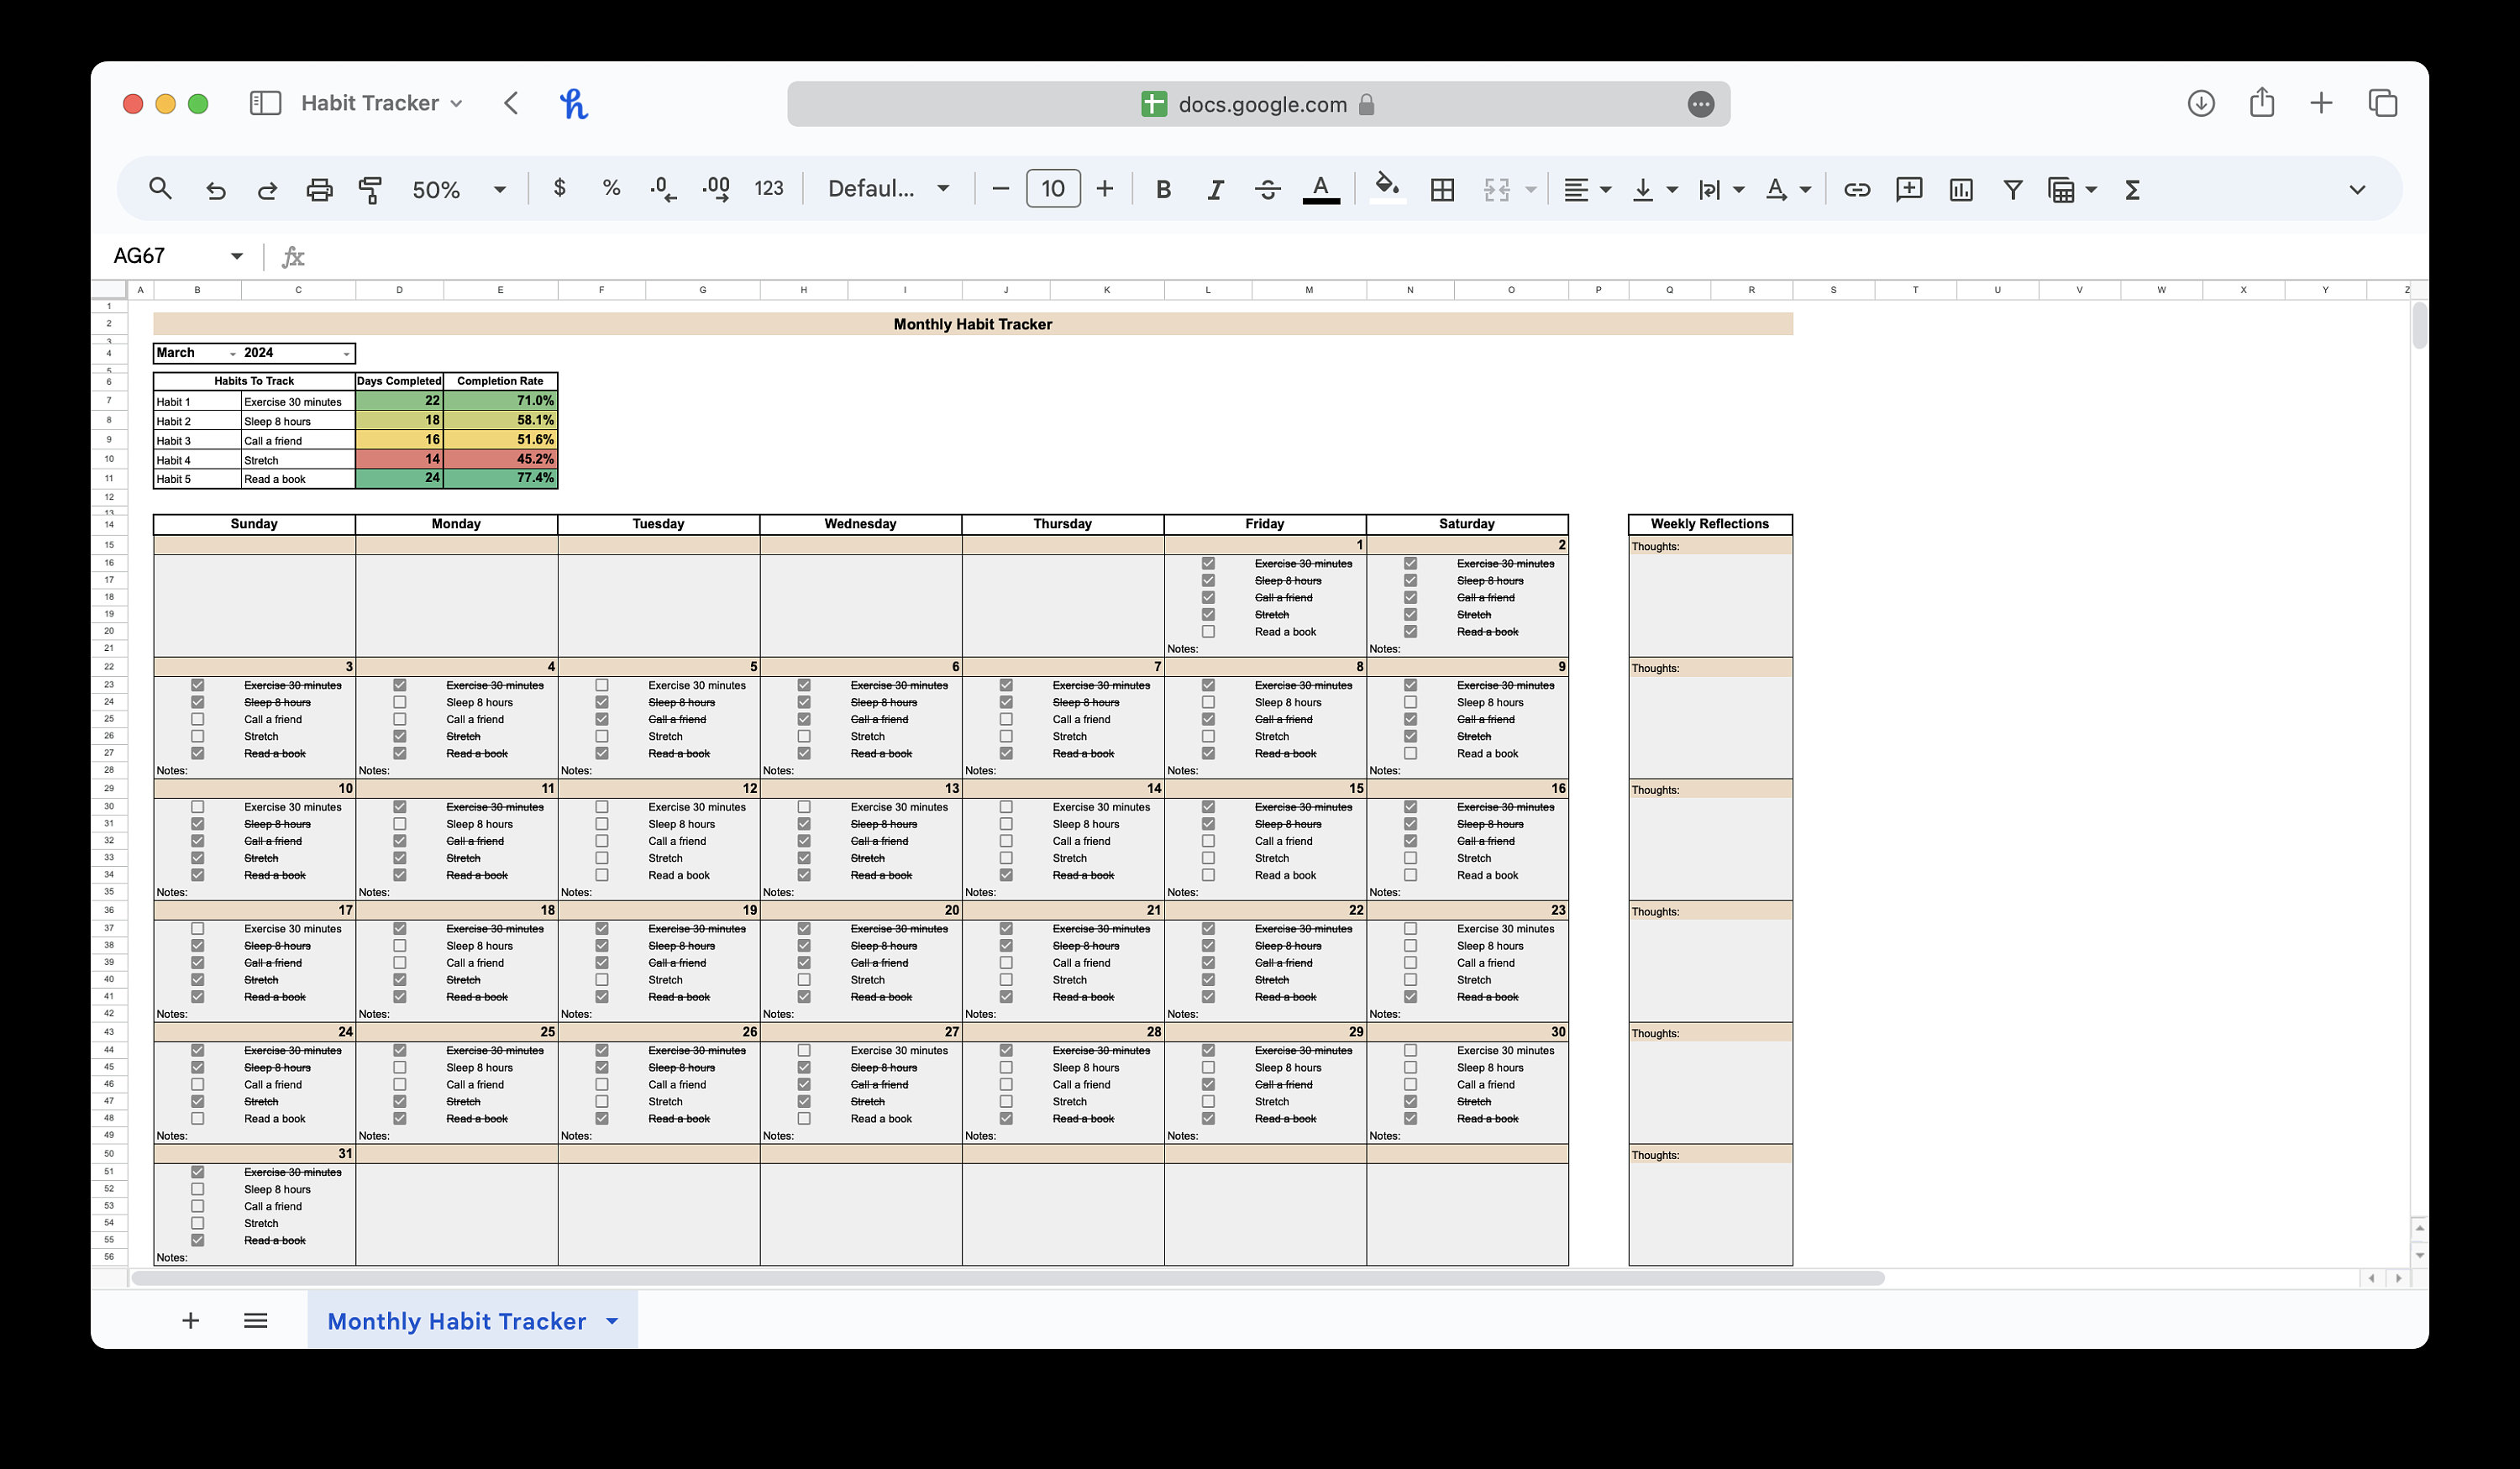Open the March month dropdown
The width and height of the screenshot is (2520, 1469).
[x=231, y=353]
